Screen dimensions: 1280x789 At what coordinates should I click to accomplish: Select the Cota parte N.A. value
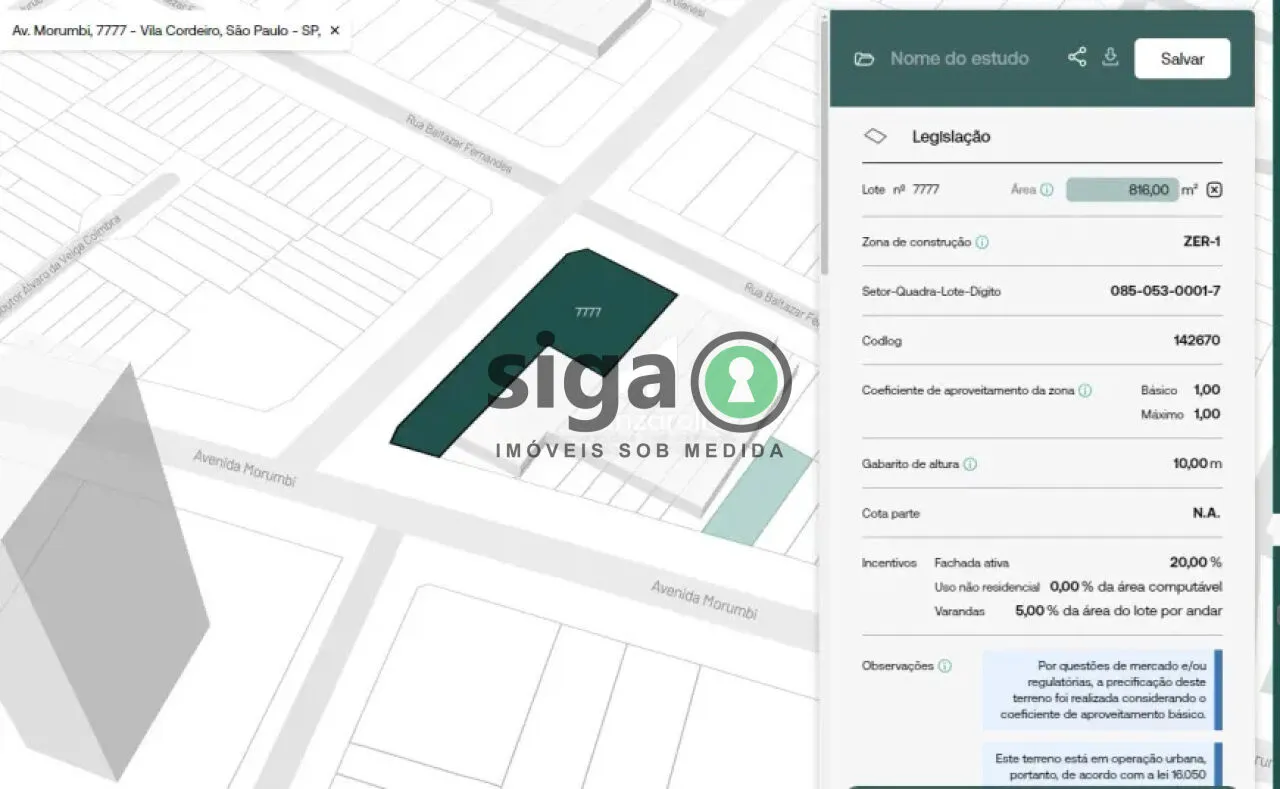(1207, 513)
